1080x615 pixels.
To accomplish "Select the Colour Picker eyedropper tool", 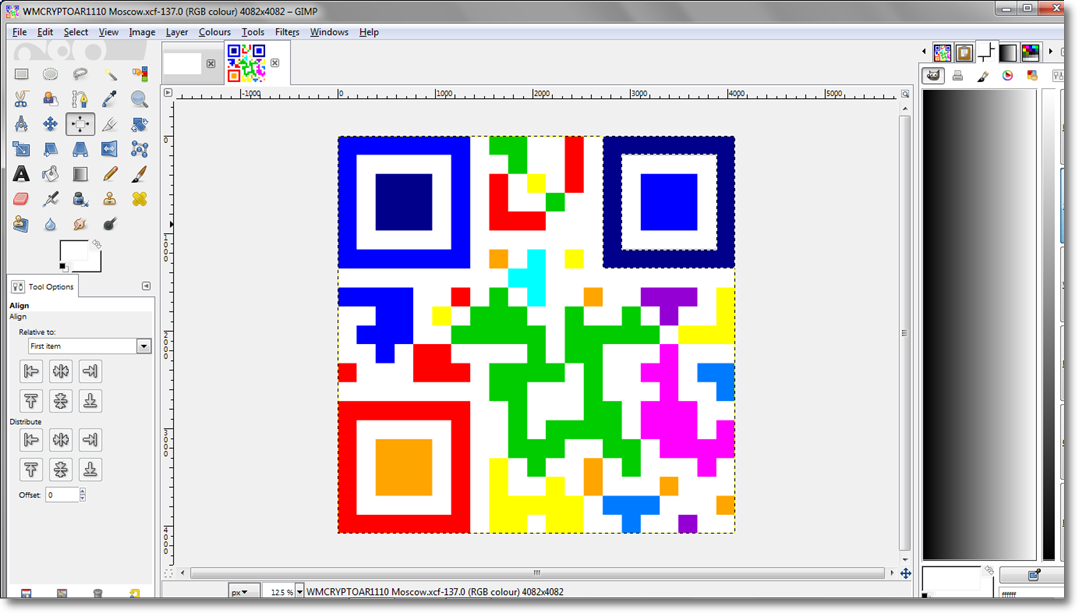I will coord(110,99).
